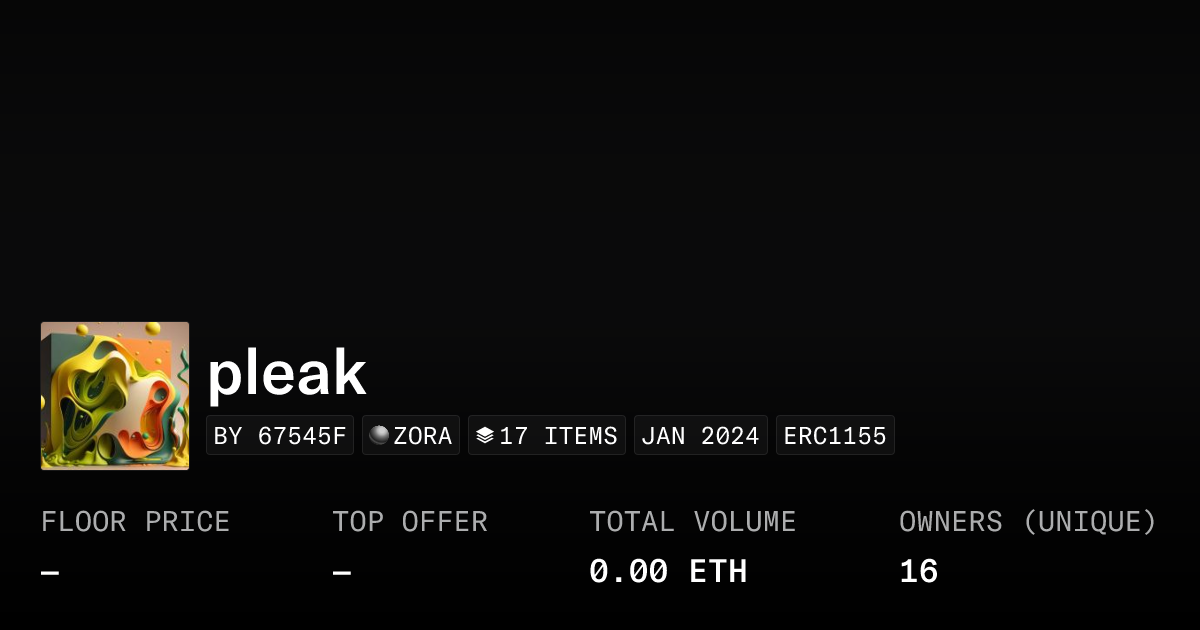The width and height of the screenshot is (1200, 630).
Task: Click the owners count 16
Action: 918,572
